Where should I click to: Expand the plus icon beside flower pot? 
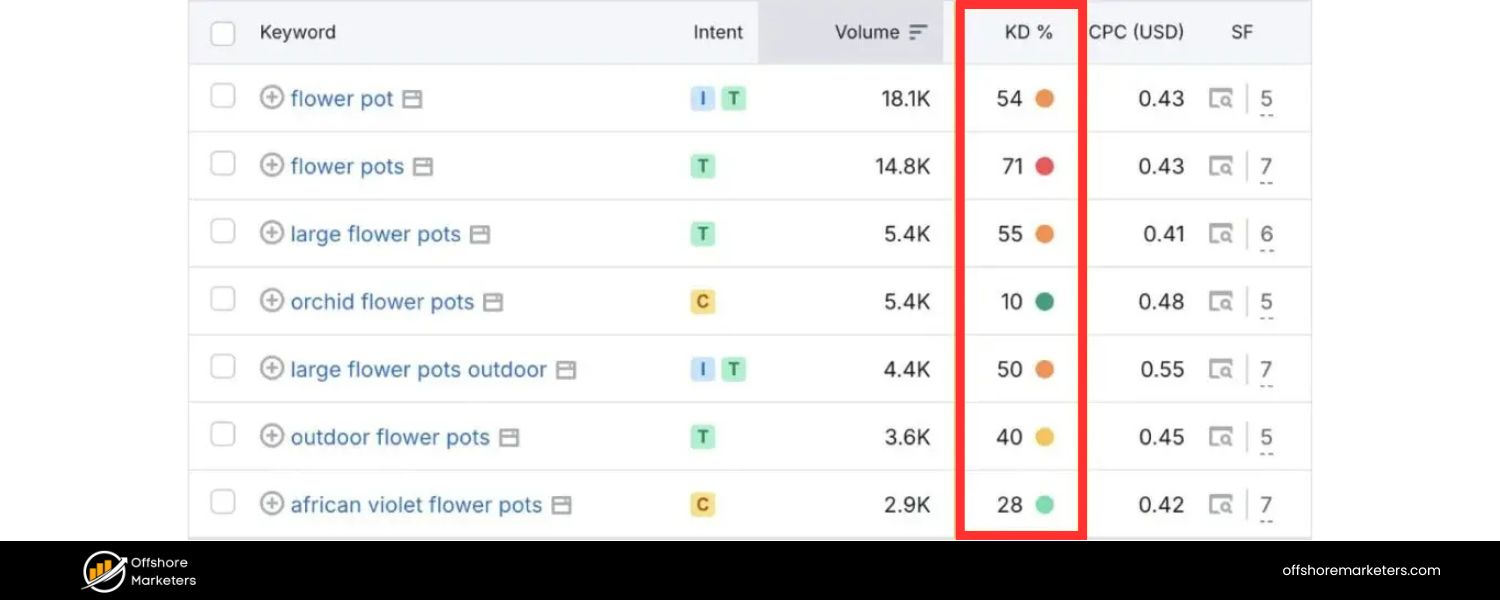click(271, 98)
